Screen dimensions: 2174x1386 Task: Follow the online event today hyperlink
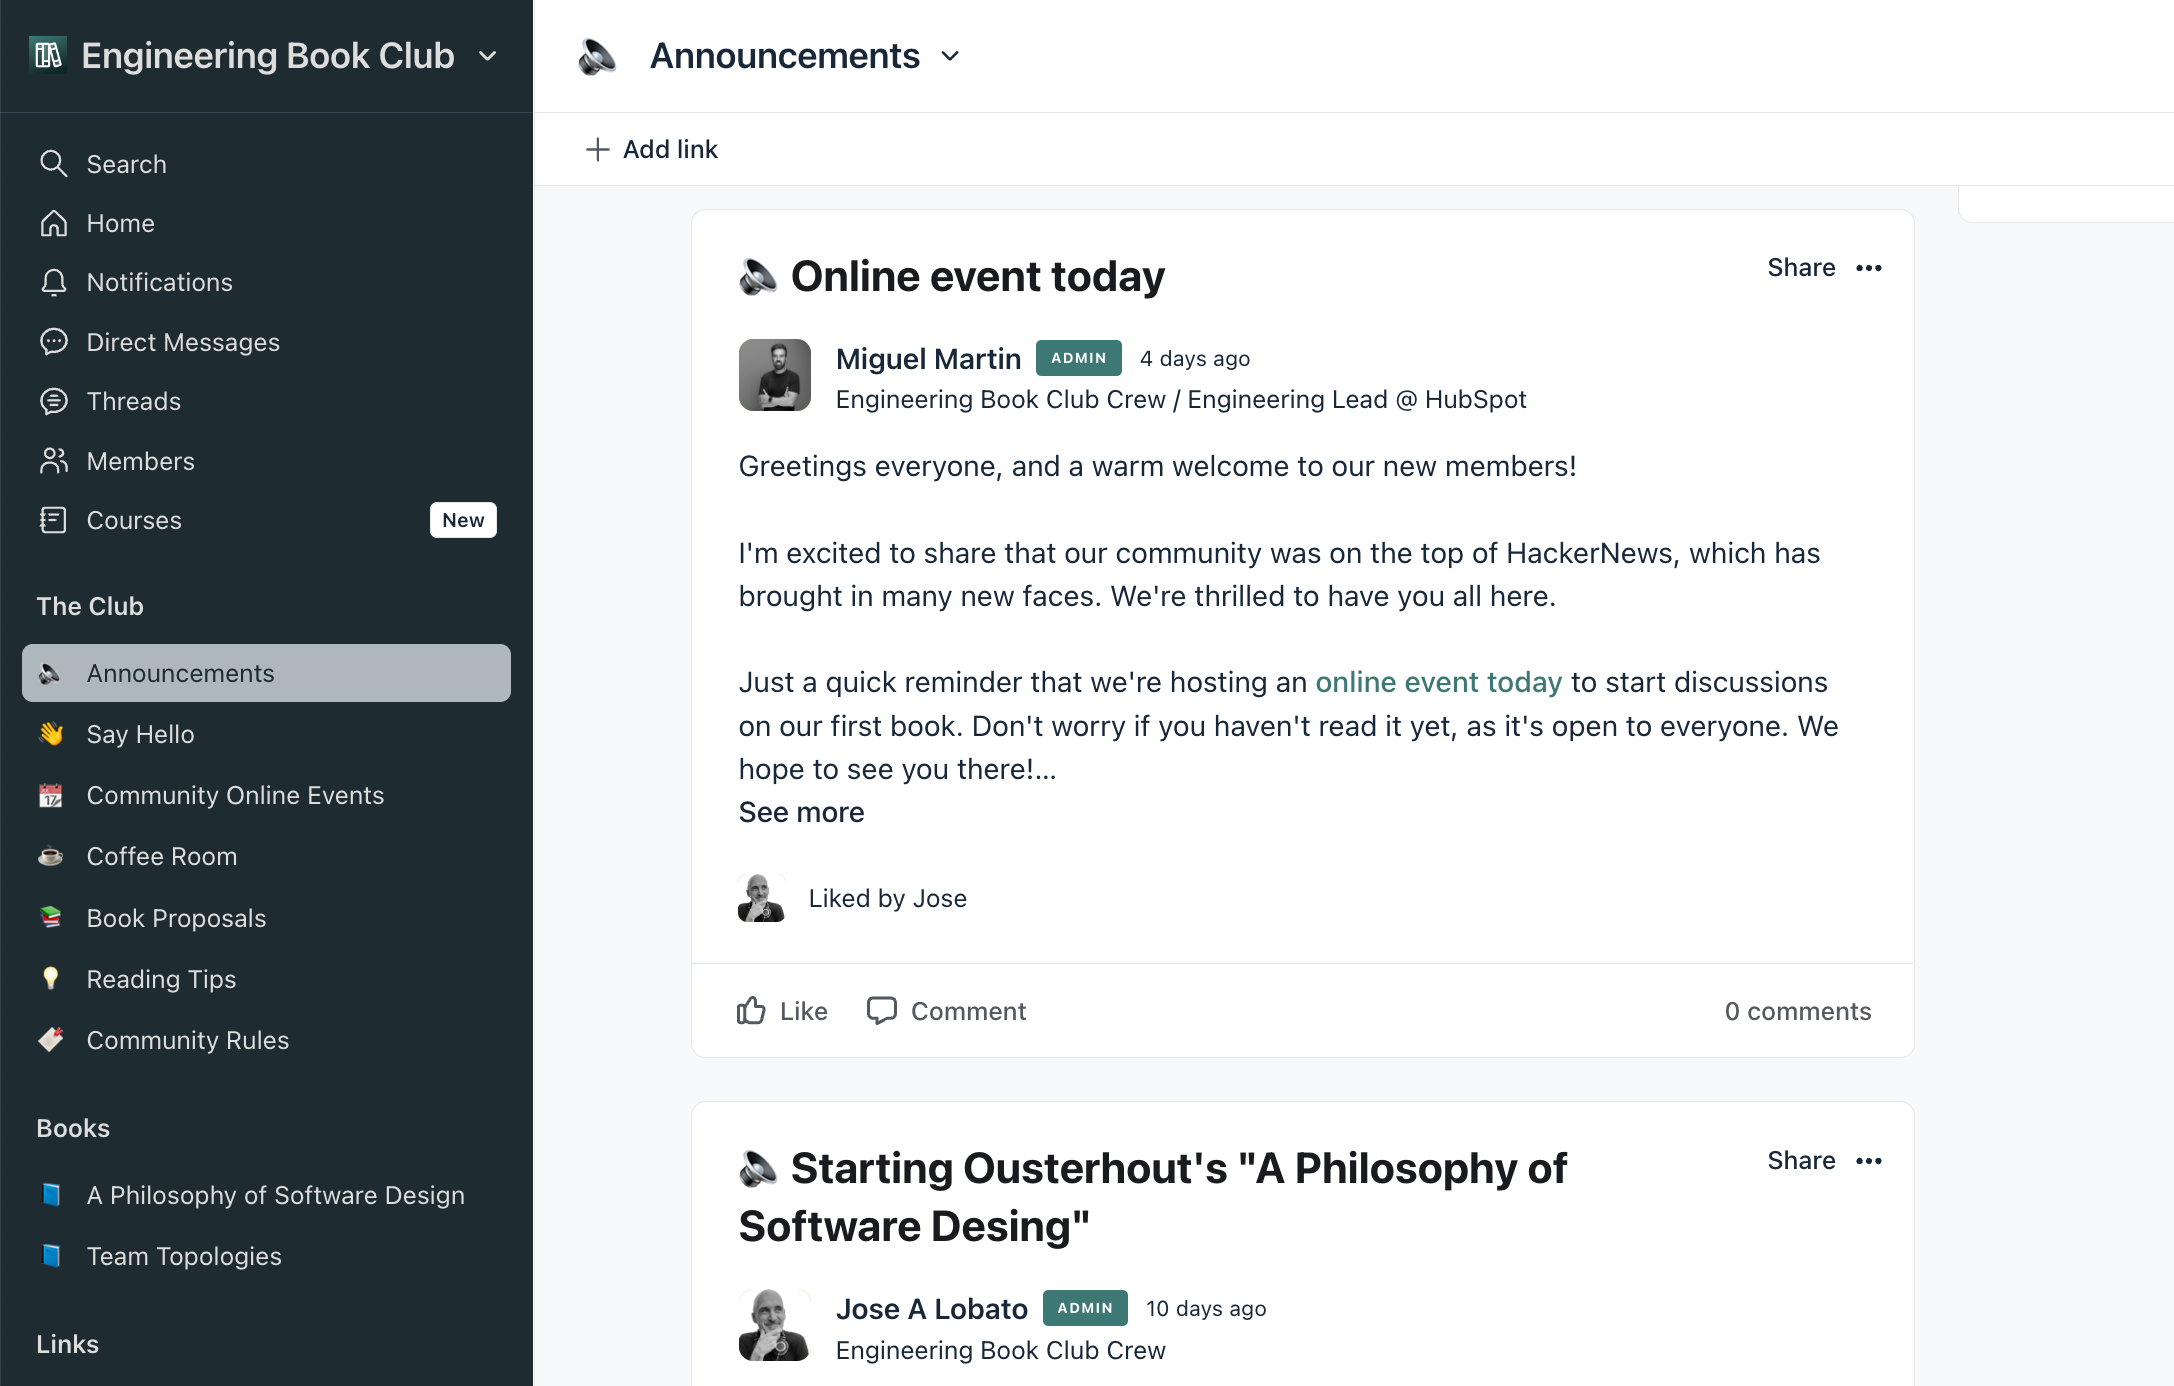pyautogui.click(x=1438, y=682)
